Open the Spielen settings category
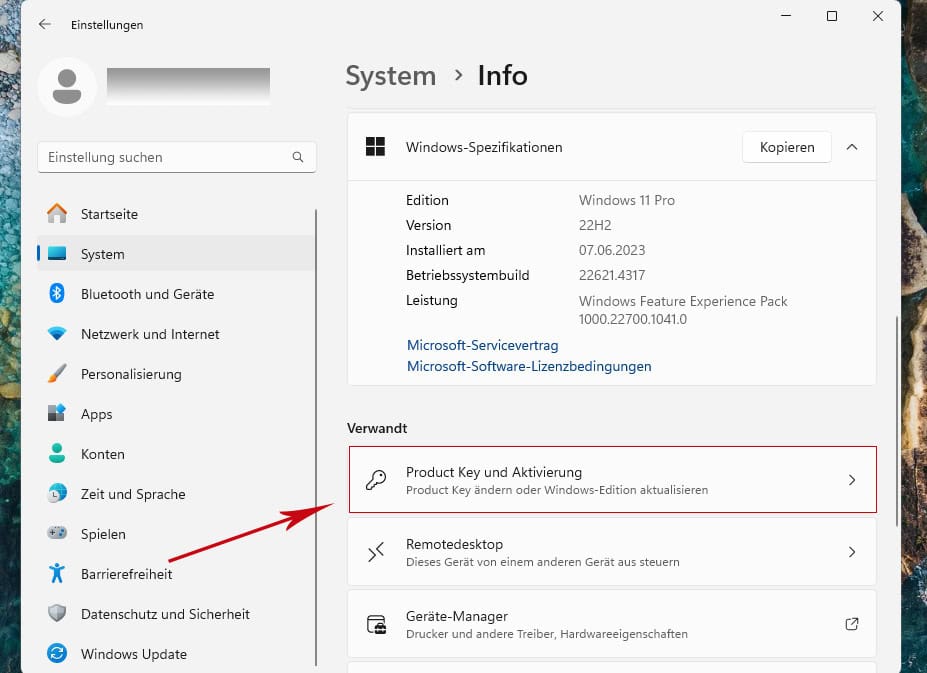Image resolution: width=927 pixels, height=673 pixels. click(103, 534)
